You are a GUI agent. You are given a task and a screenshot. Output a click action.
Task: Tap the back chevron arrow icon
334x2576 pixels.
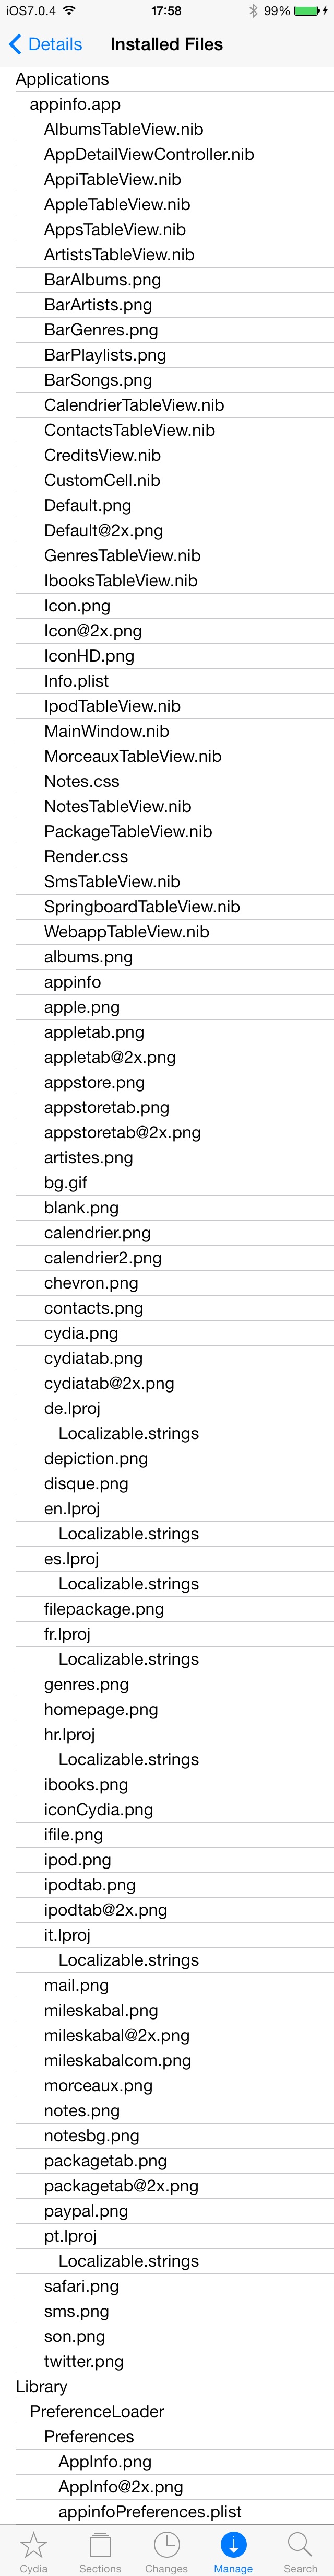14,44
